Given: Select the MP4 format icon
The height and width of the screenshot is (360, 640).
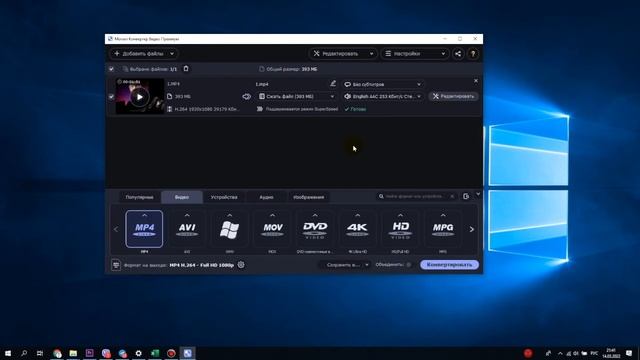Looking at the screenshot, I should coord(144,229).
